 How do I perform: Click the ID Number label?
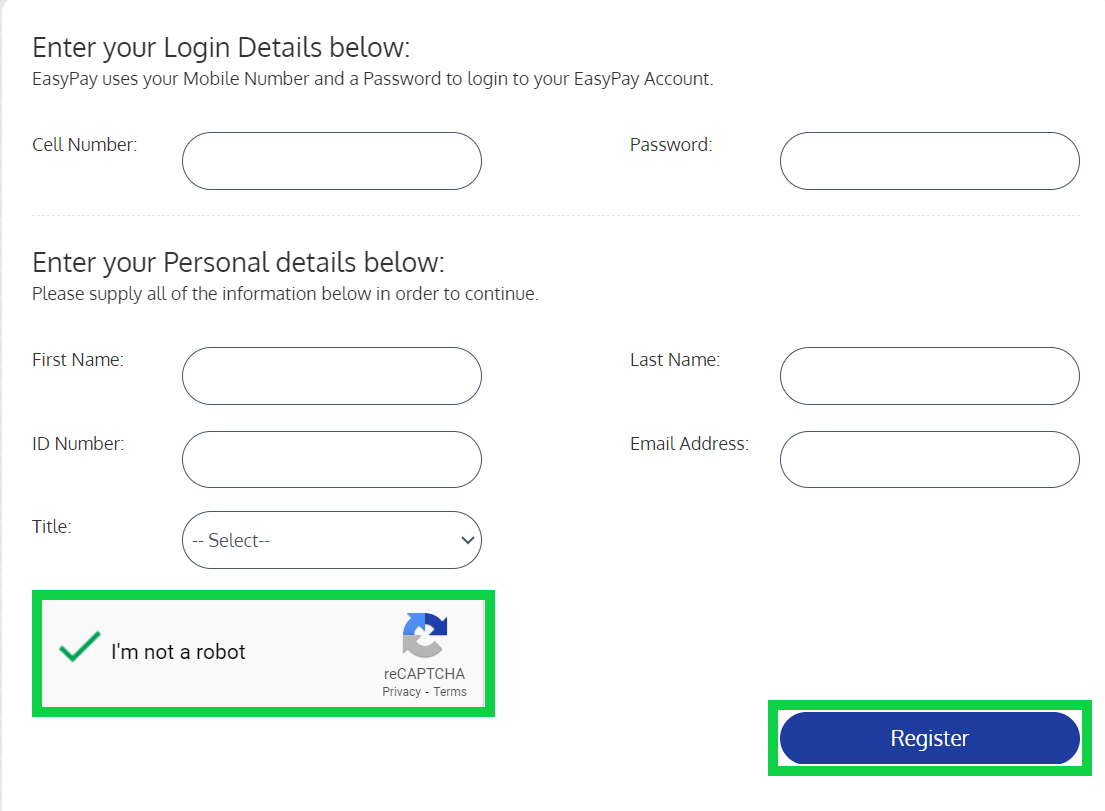pyautogui.click(x=78, y=444)
